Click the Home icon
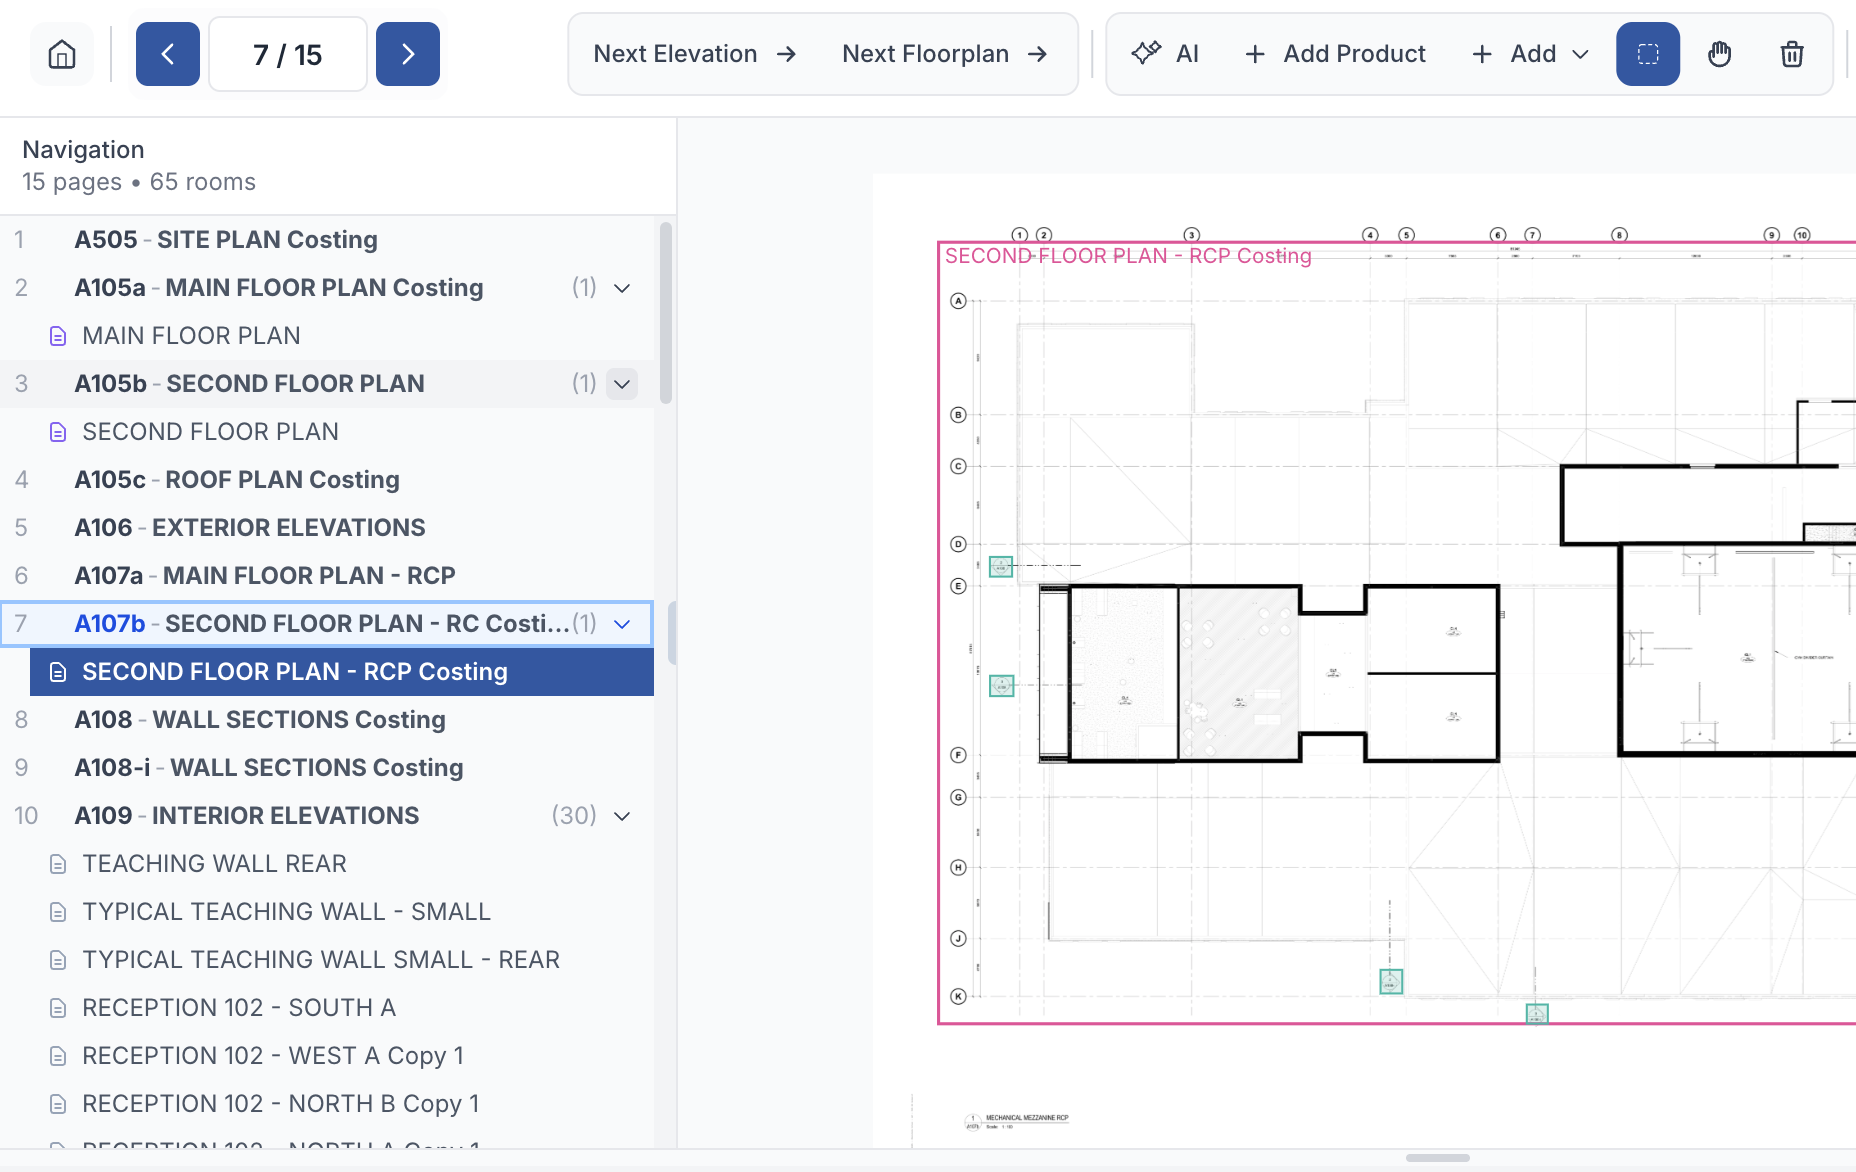Screen dimensions: 1856x1172 pos(62,54)
